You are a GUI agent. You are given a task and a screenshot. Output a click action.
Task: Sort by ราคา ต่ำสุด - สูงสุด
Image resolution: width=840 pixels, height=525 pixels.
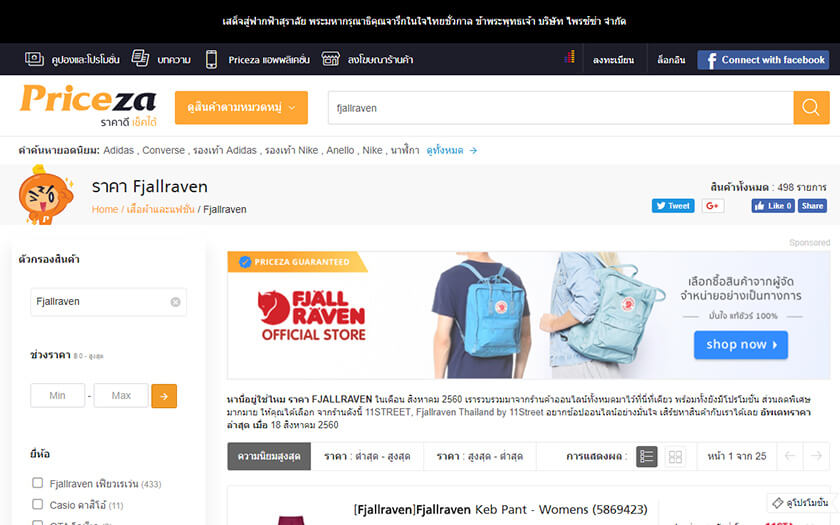click(367, 456)
